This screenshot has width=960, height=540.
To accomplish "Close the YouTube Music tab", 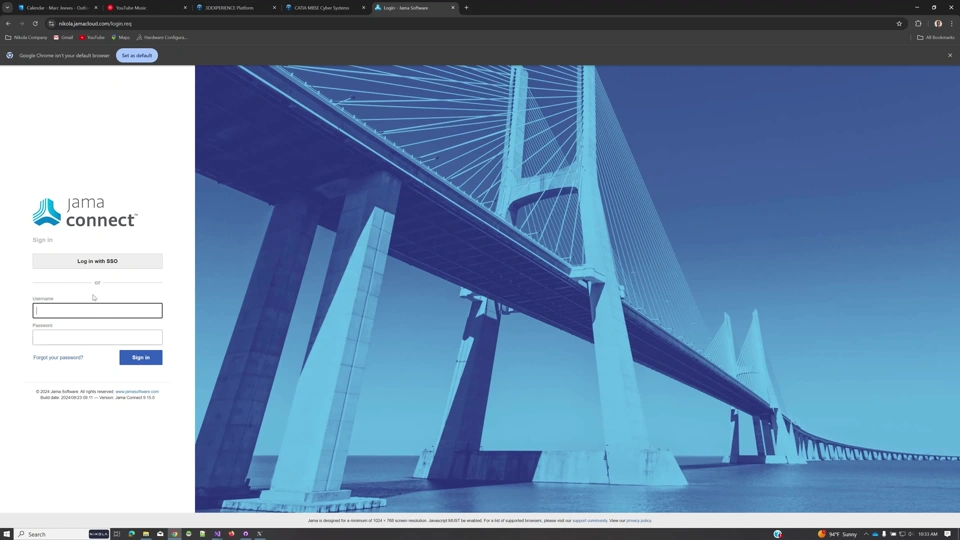I will (185, 8).
